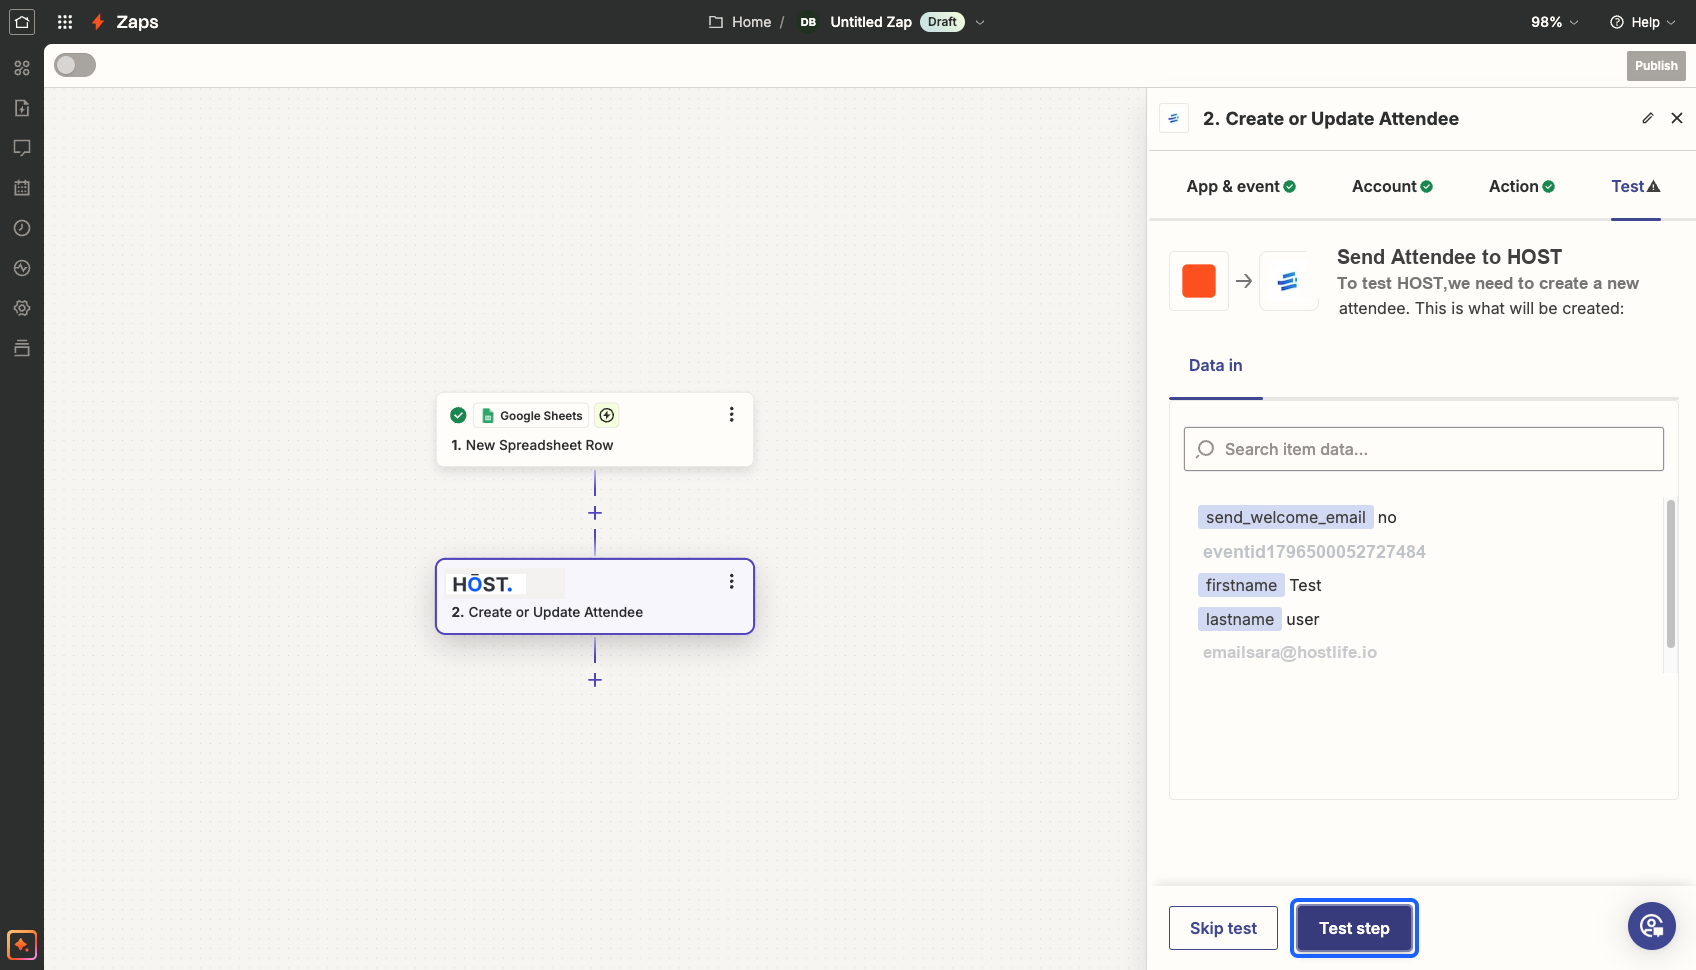Open the 98% zoom level dropdown
The height and width of the screenshot is (970, 1696).
[1555, 22]
